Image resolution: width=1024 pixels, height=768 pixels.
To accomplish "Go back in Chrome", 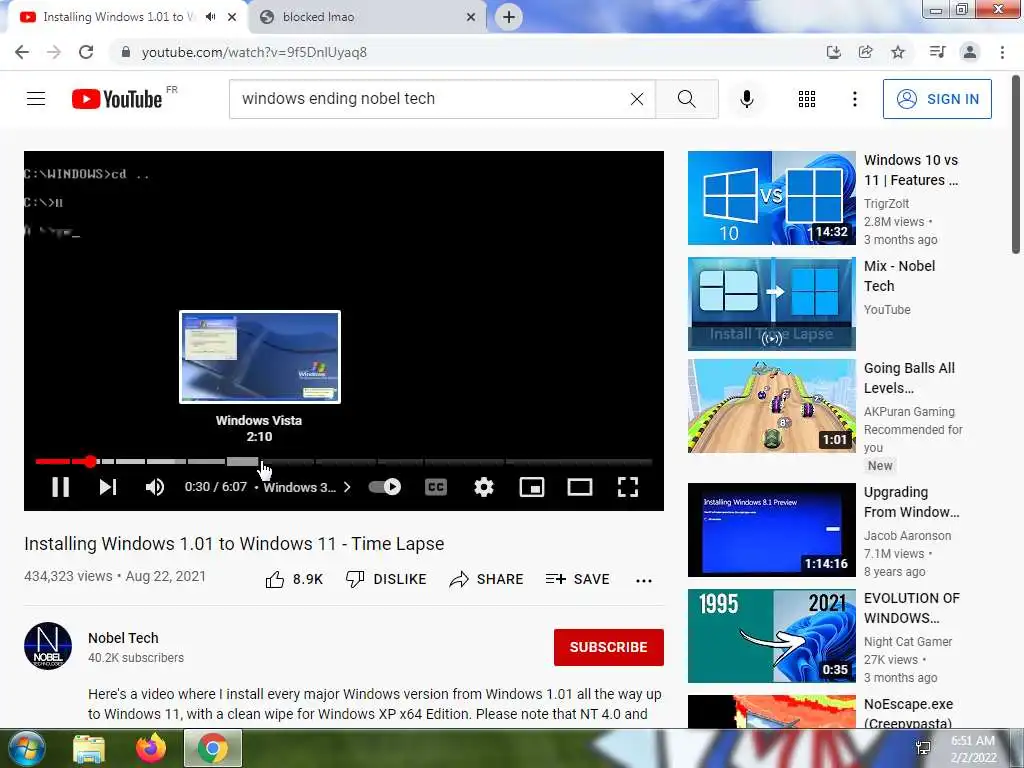I will pos(22,52).
